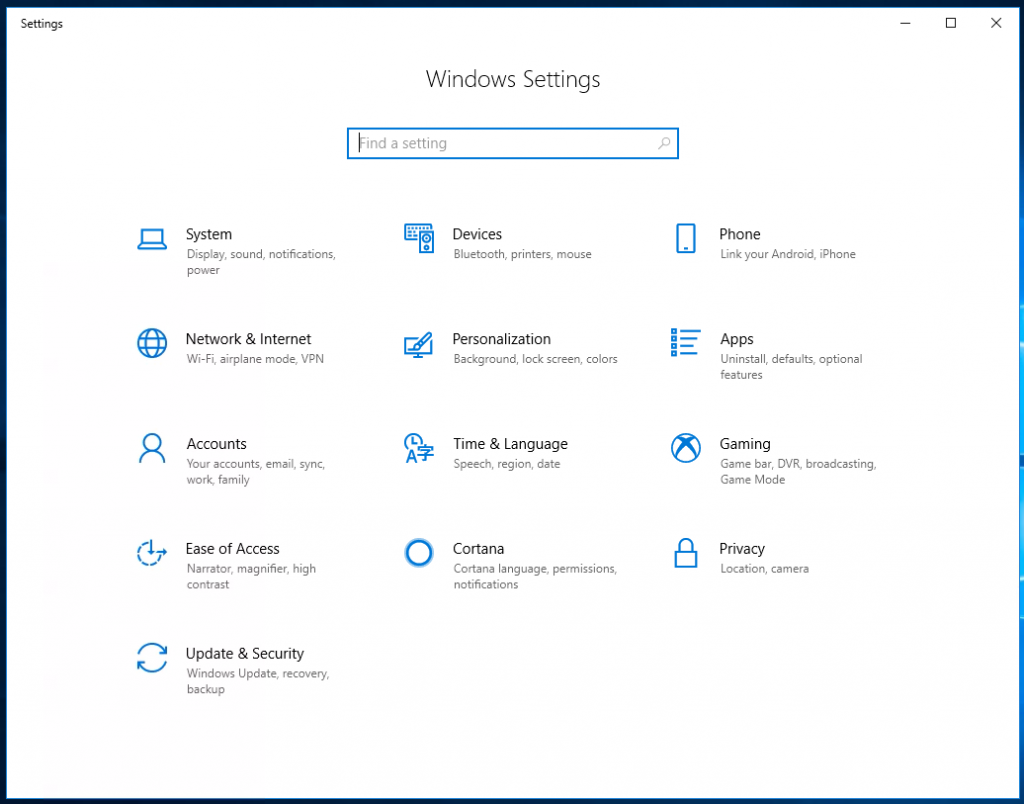Screen dimensions: 1024x804
Task: Click the Ease of Access icon
Action: pyautogui.click(x=151, y=553)
